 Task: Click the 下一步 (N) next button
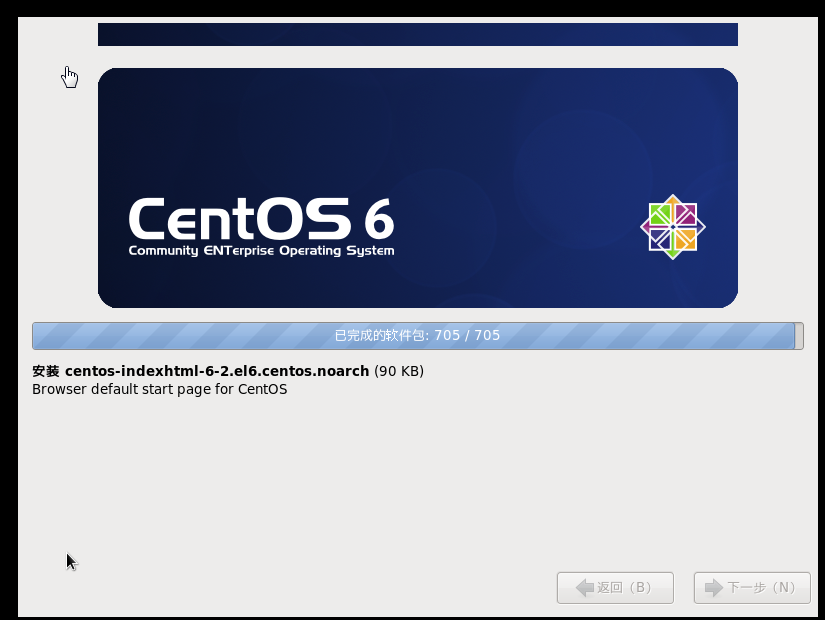pyautogui.click(x=752, y=587)
